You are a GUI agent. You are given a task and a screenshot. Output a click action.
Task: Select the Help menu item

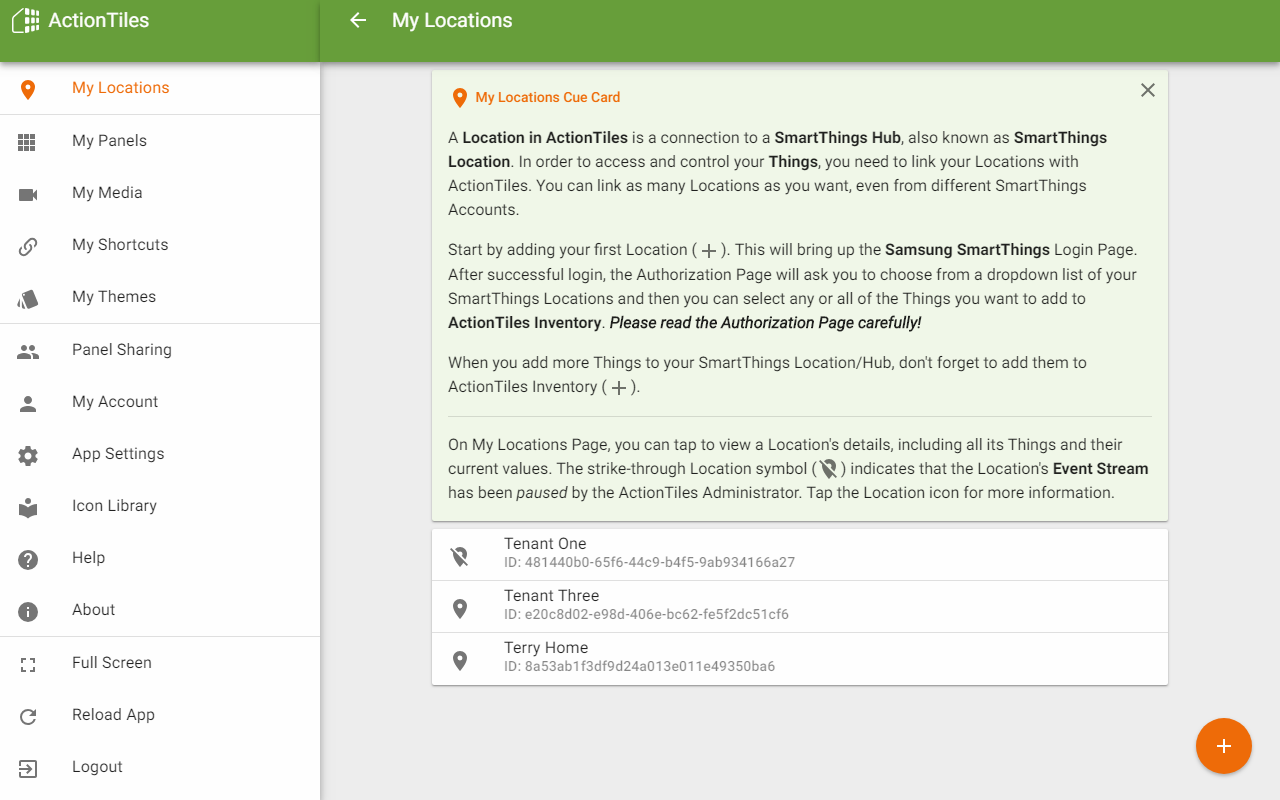(88, 558)
